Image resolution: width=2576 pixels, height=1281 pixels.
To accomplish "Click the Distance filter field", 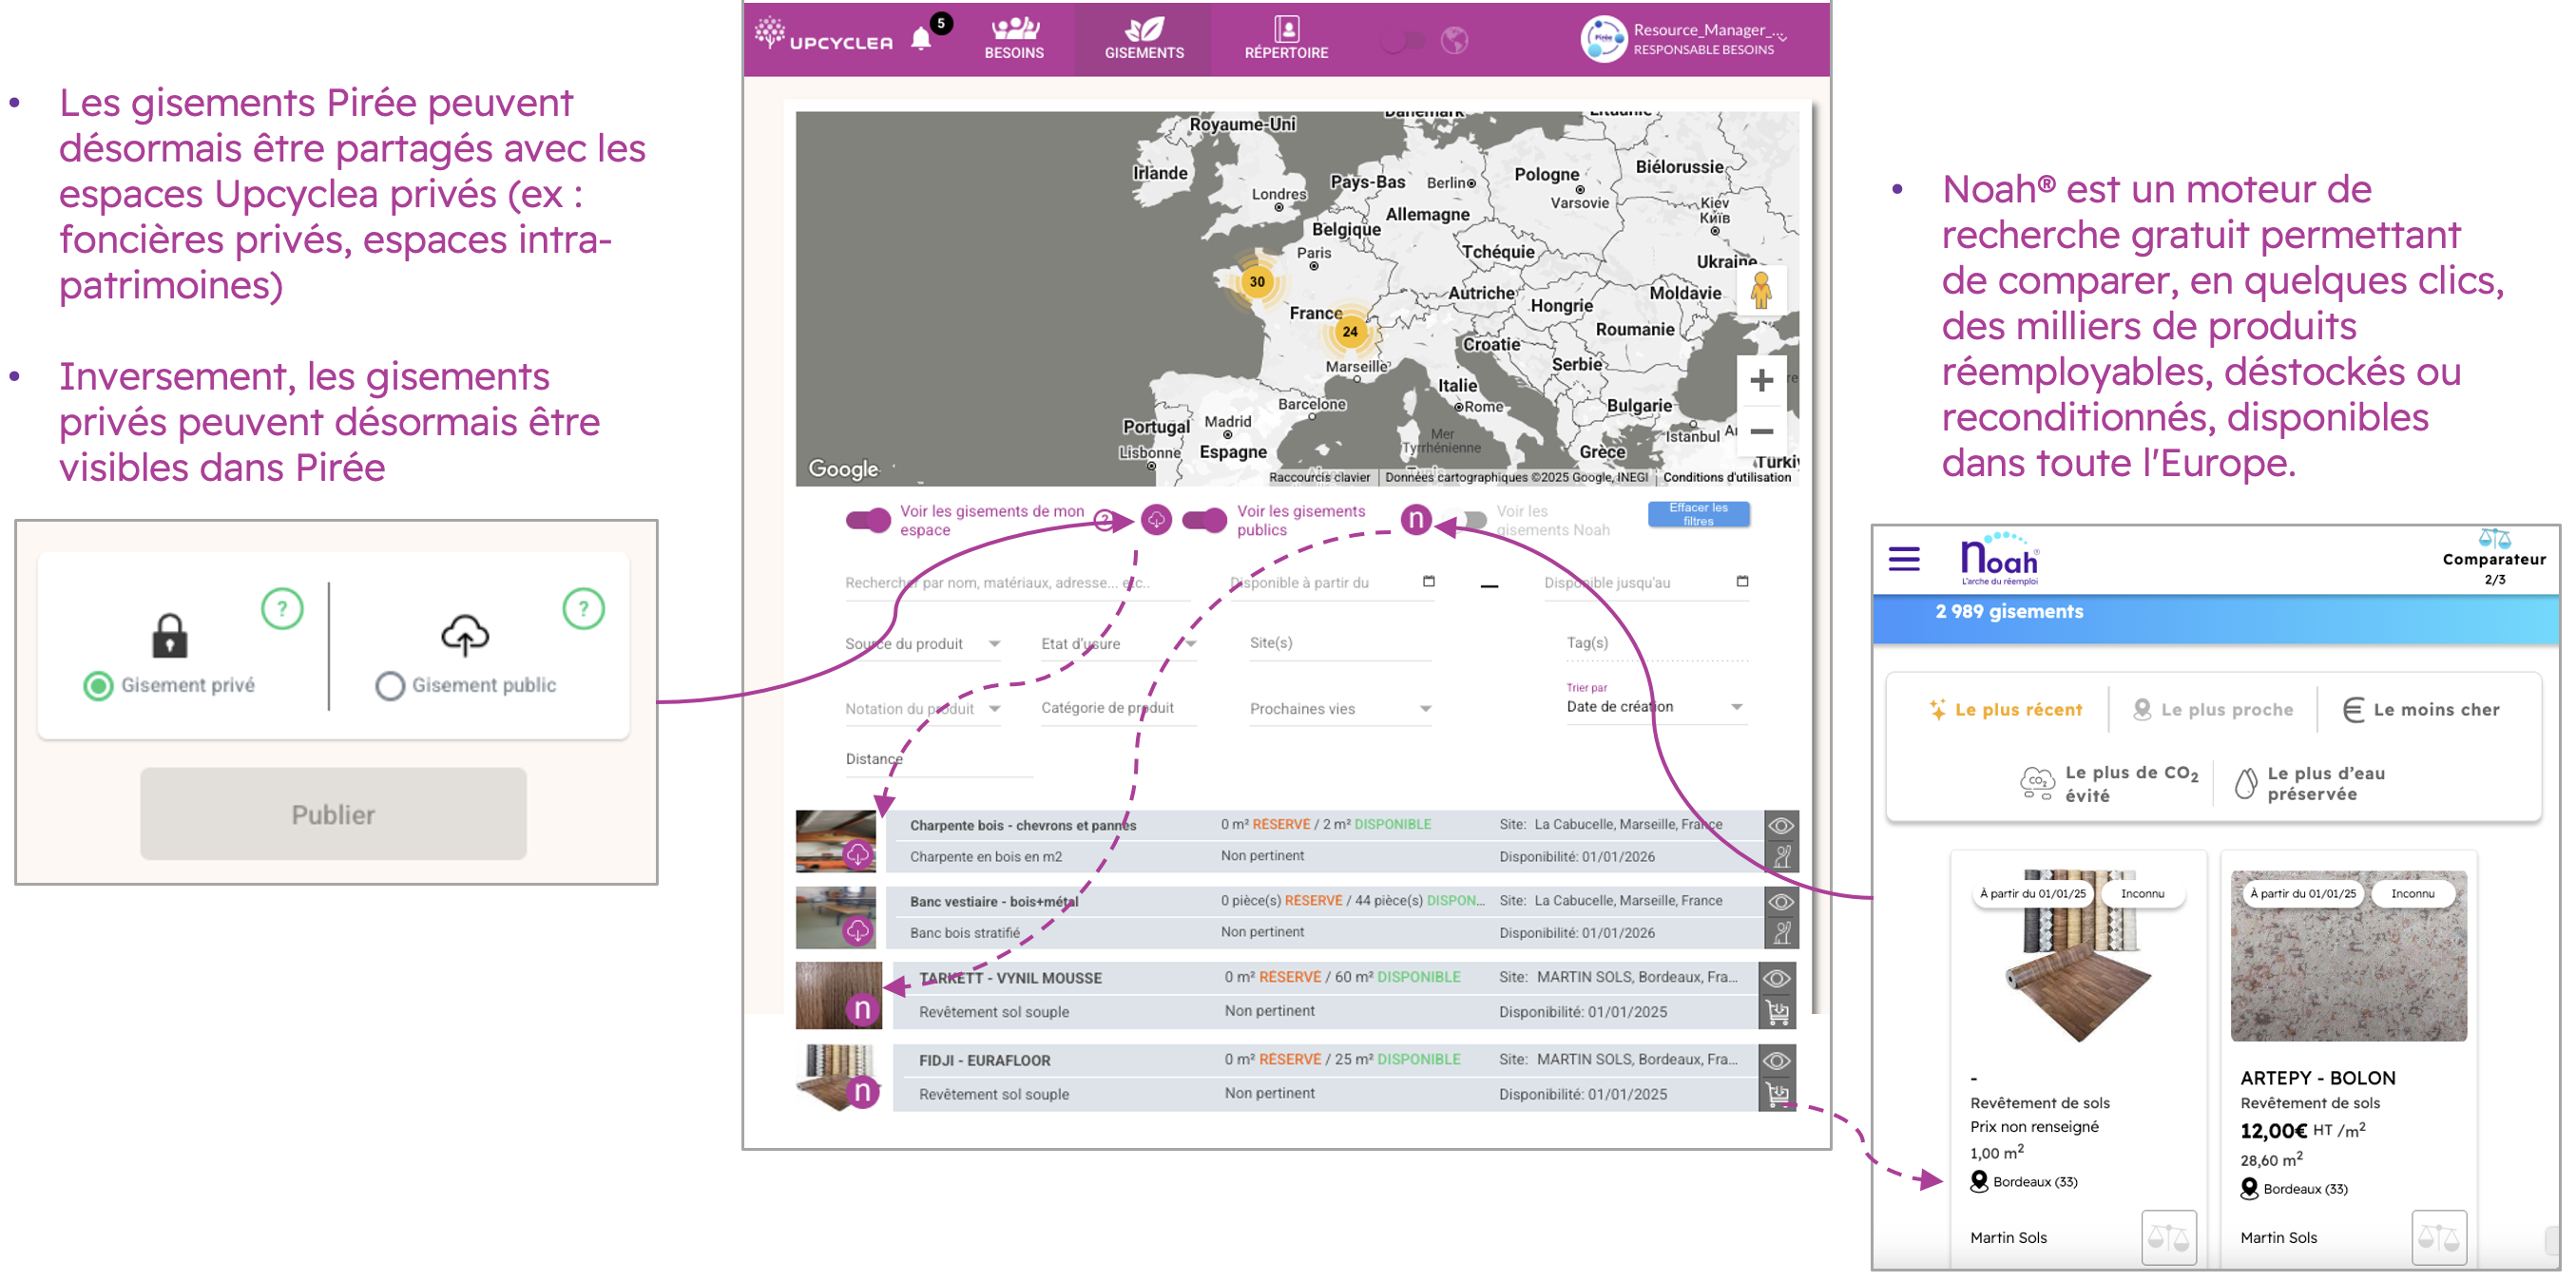I will click(x=938, y=760).
